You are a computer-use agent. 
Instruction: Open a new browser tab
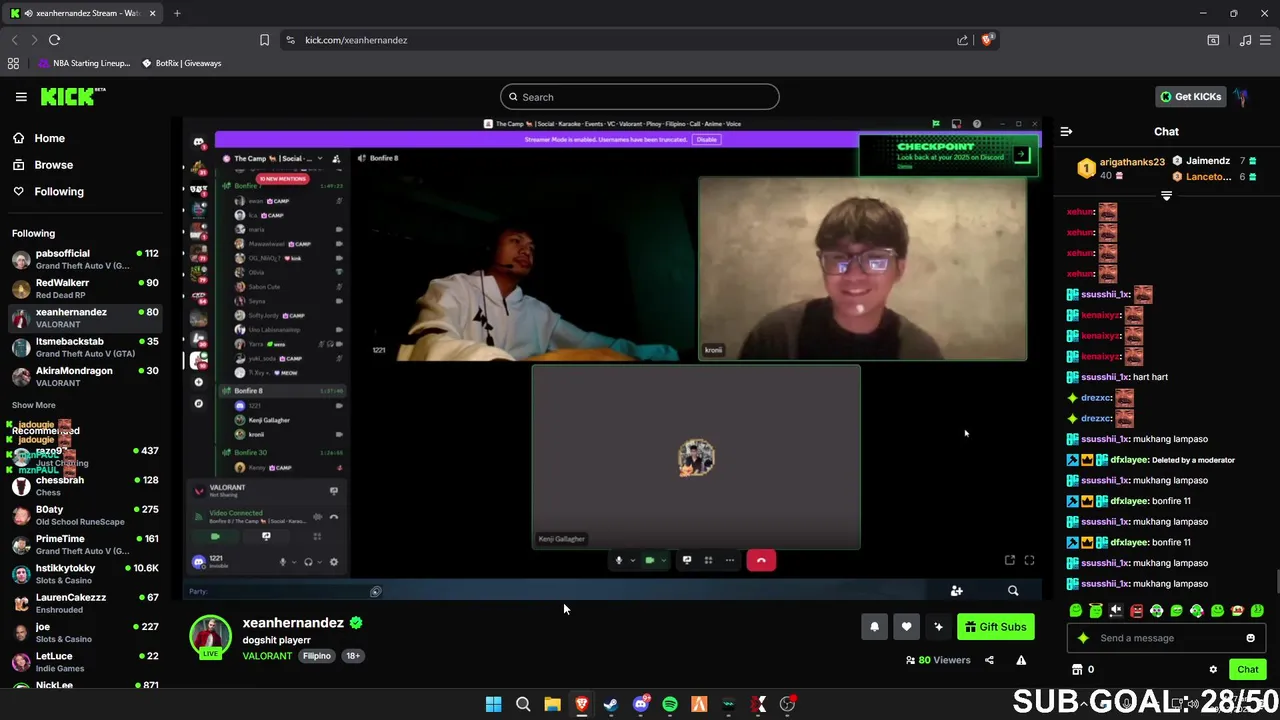pyautogui.click(x=177, y=13)
